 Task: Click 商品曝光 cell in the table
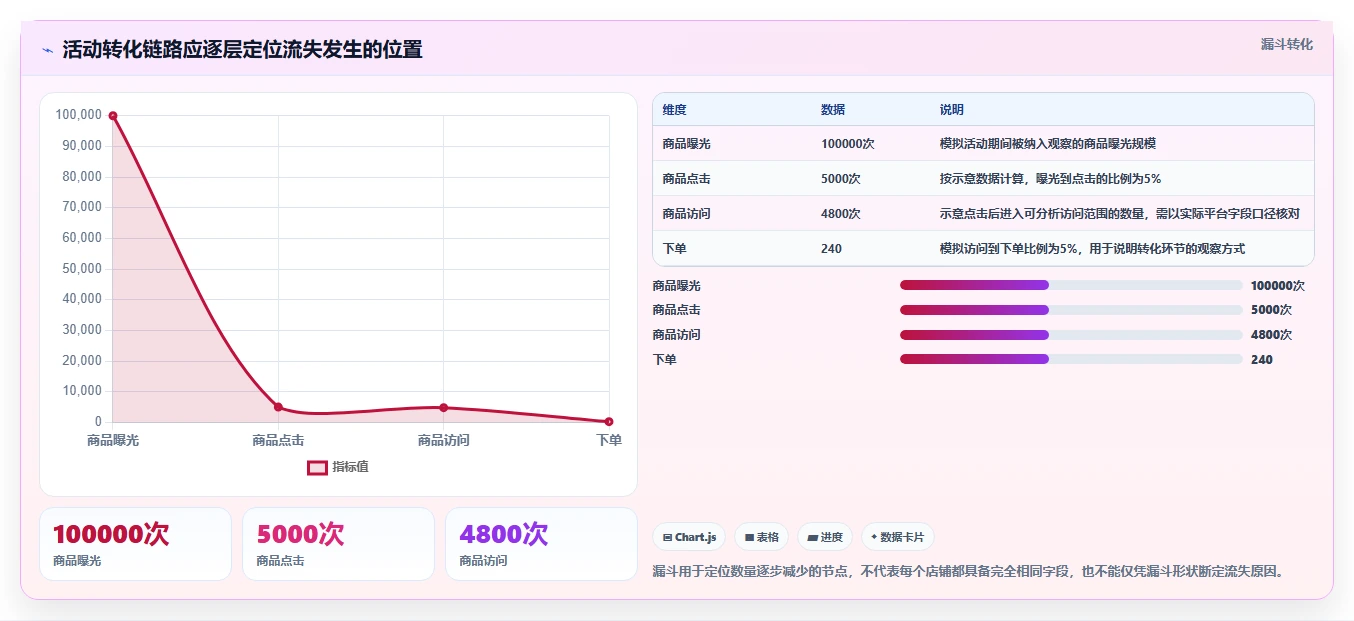coord(686,144)
